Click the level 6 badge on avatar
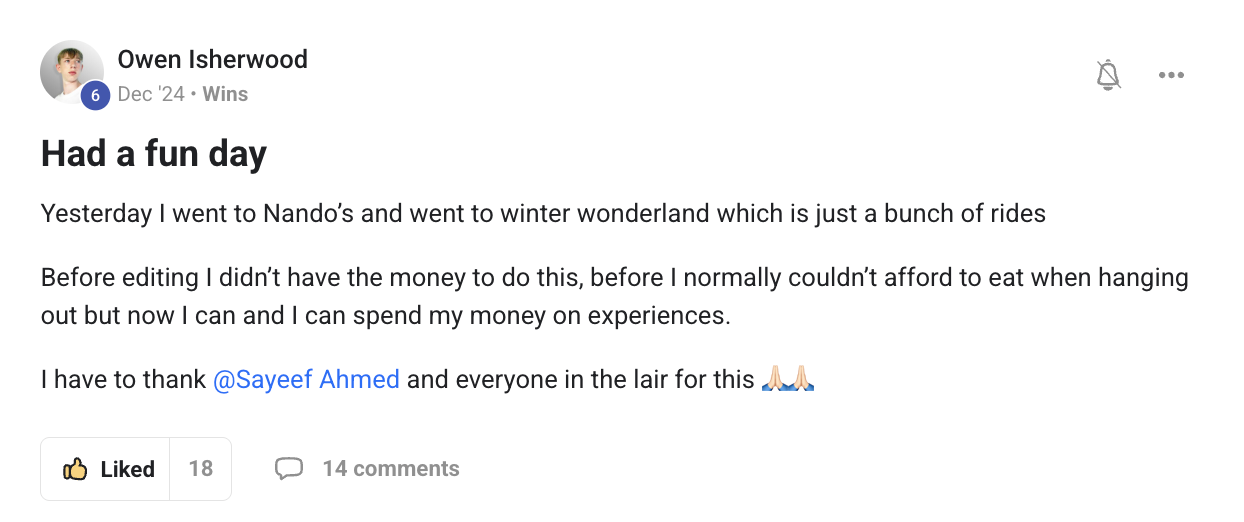Screen dimensions: 1244x522 [x=95, y=96]
